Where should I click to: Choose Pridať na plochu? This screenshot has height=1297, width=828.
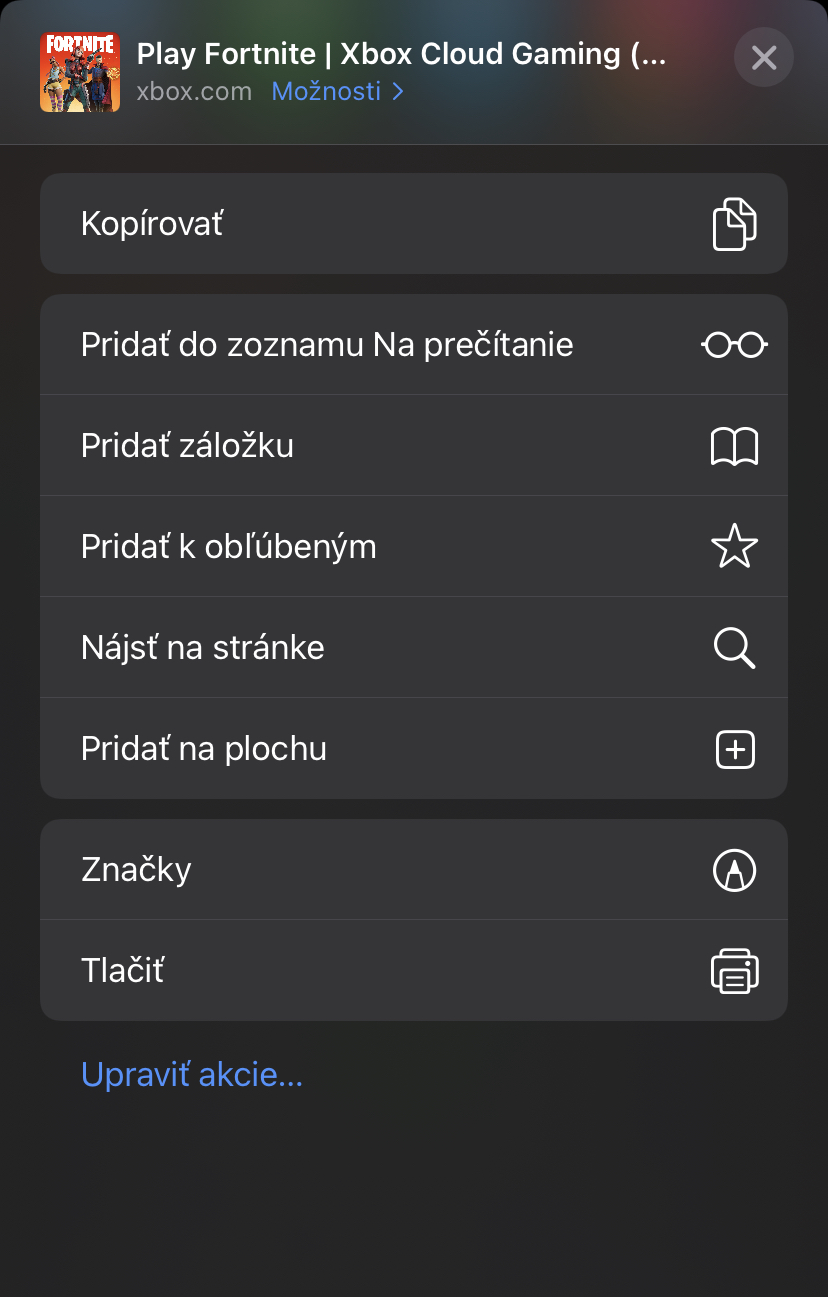(414, 749)
